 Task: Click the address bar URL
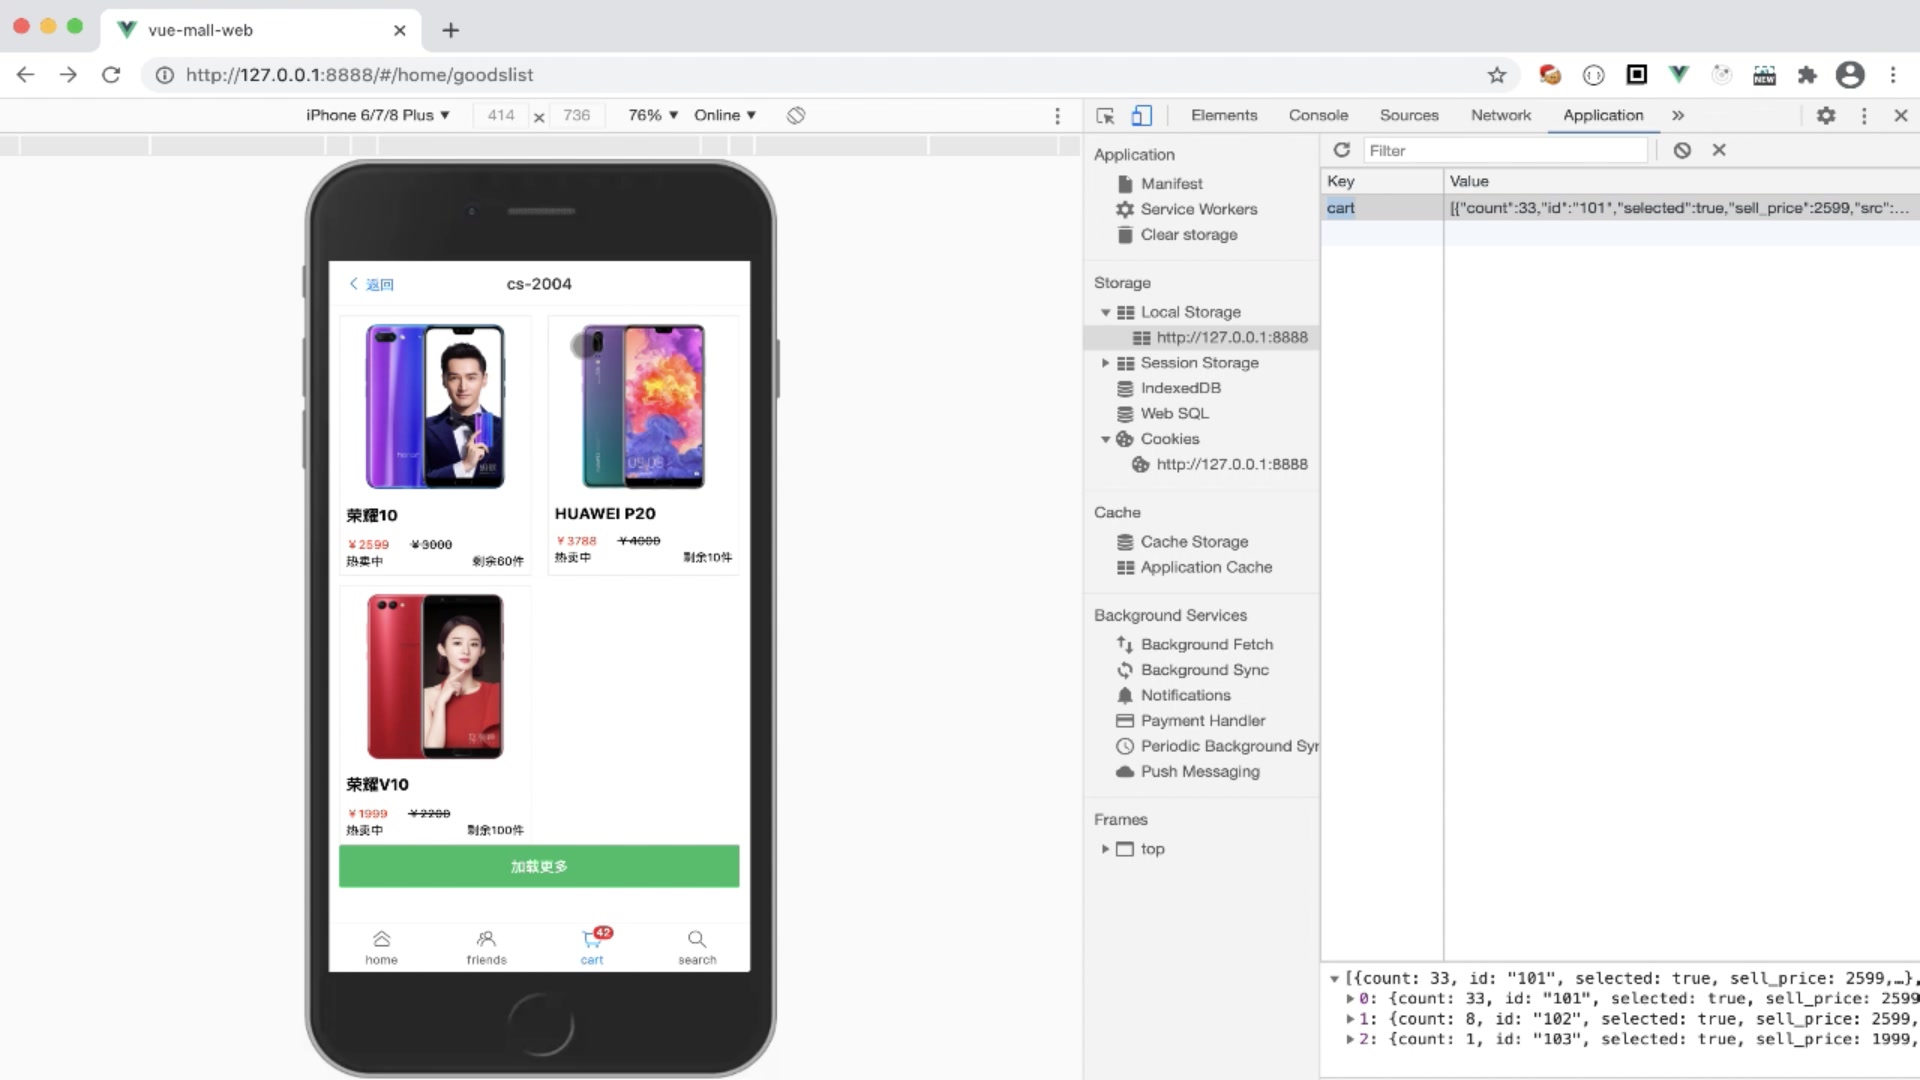(x=359, y=75)
